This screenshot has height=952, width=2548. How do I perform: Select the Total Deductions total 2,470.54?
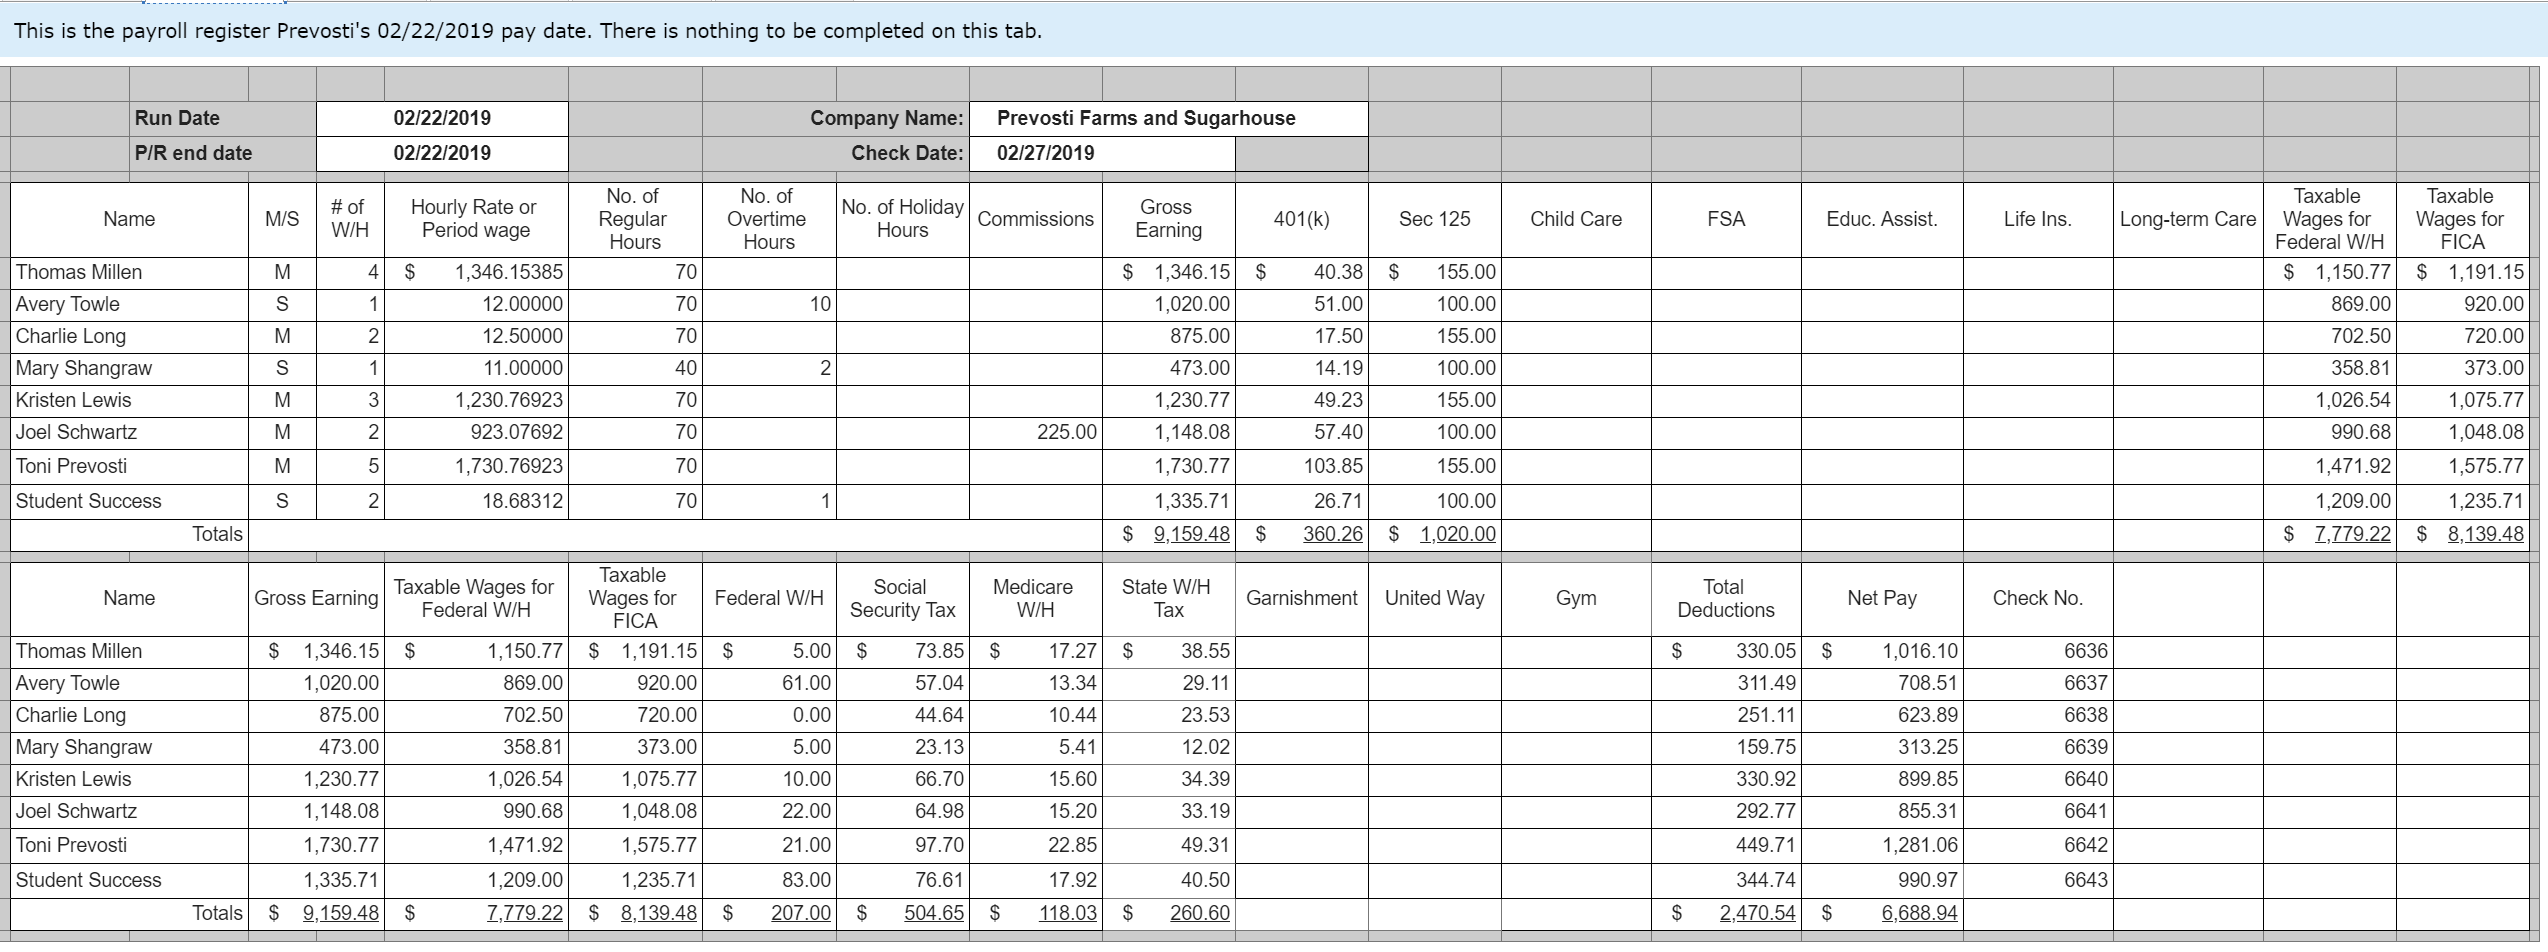1726,913
